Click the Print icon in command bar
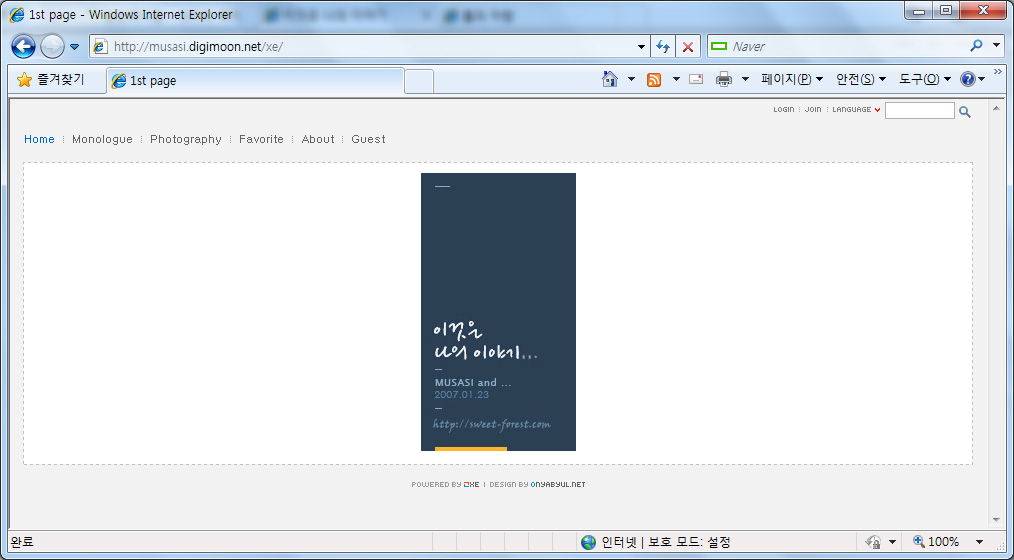 coord(724,80)
